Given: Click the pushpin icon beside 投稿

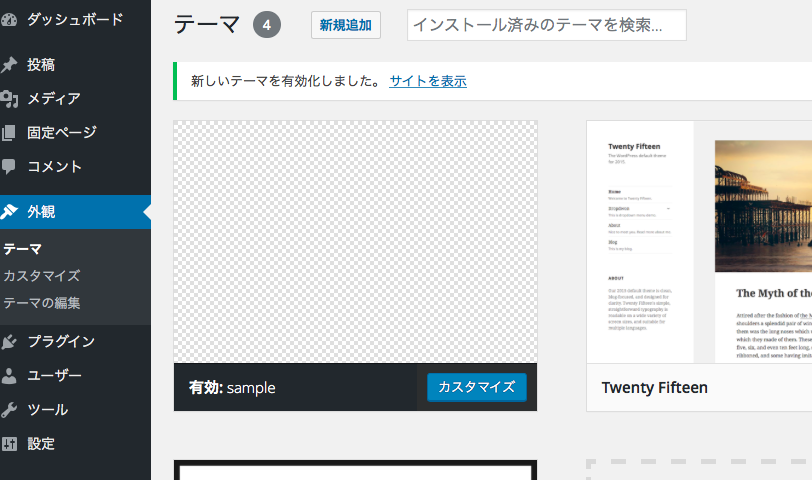Looking at the screenshot, I should (x=9, y=65).
